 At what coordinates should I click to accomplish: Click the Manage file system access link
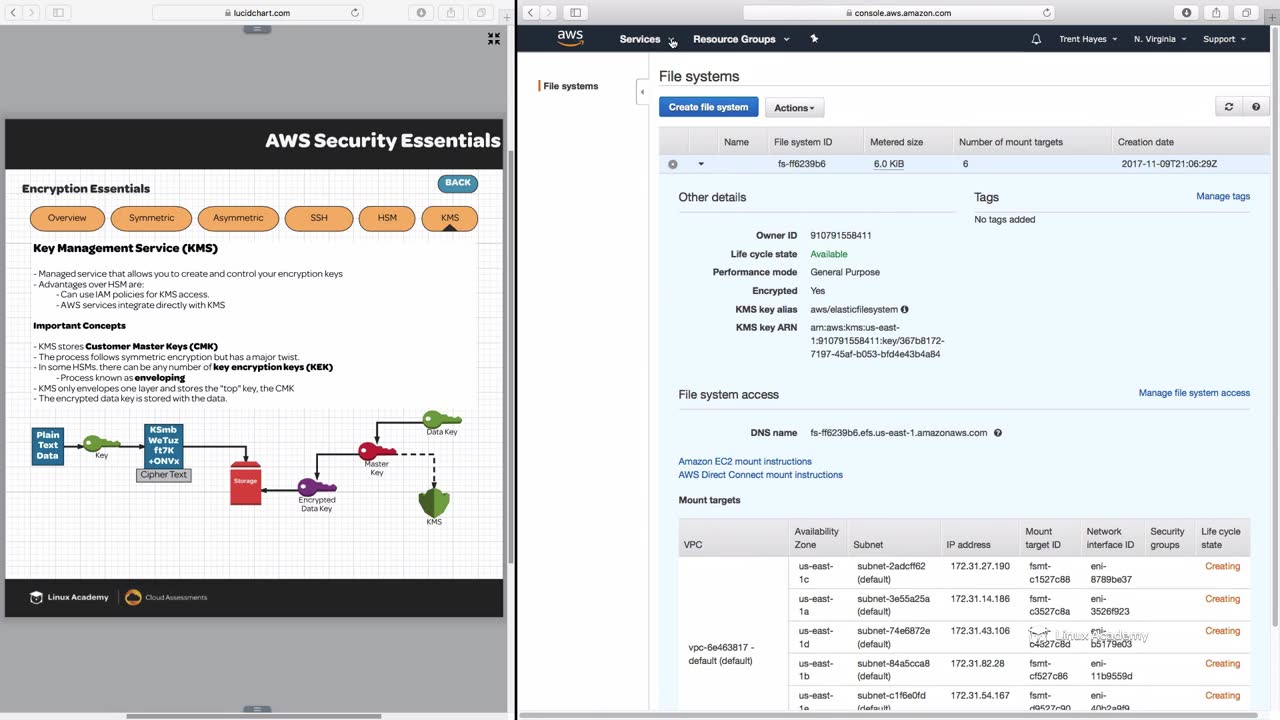(1194, 393)
